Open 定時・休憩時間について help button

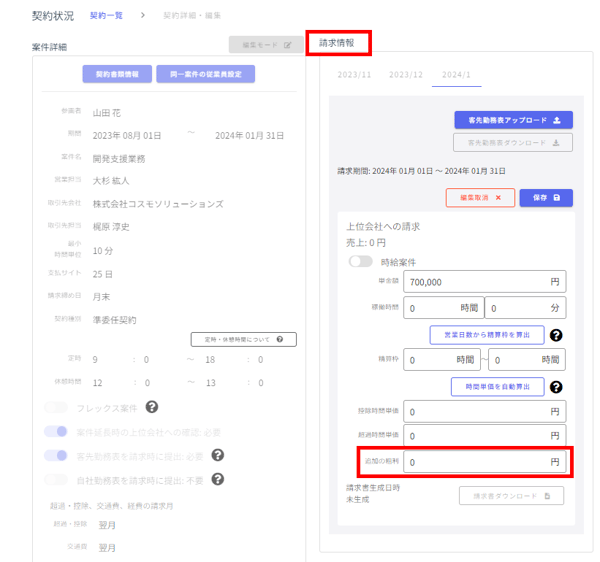point(243,339)
